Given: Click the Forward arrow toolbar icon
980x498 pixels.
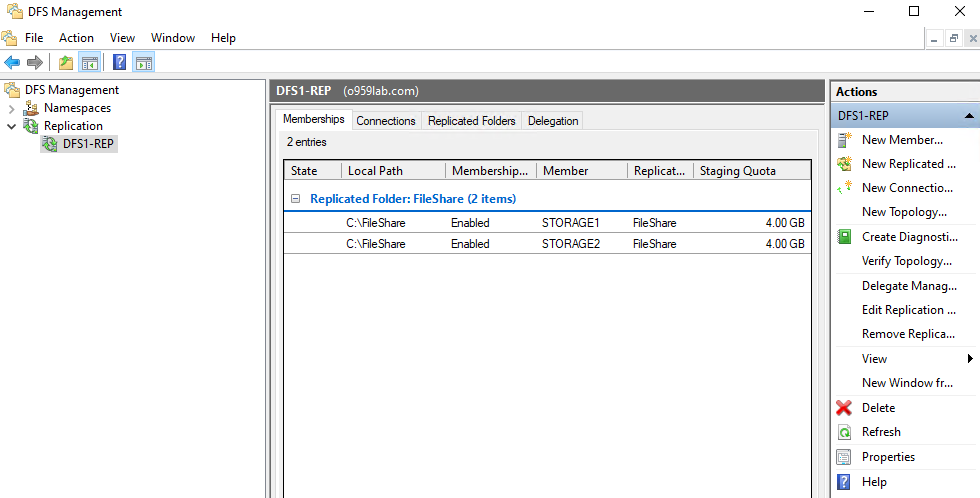Looking at the screenshot, I should coord(35,62).
